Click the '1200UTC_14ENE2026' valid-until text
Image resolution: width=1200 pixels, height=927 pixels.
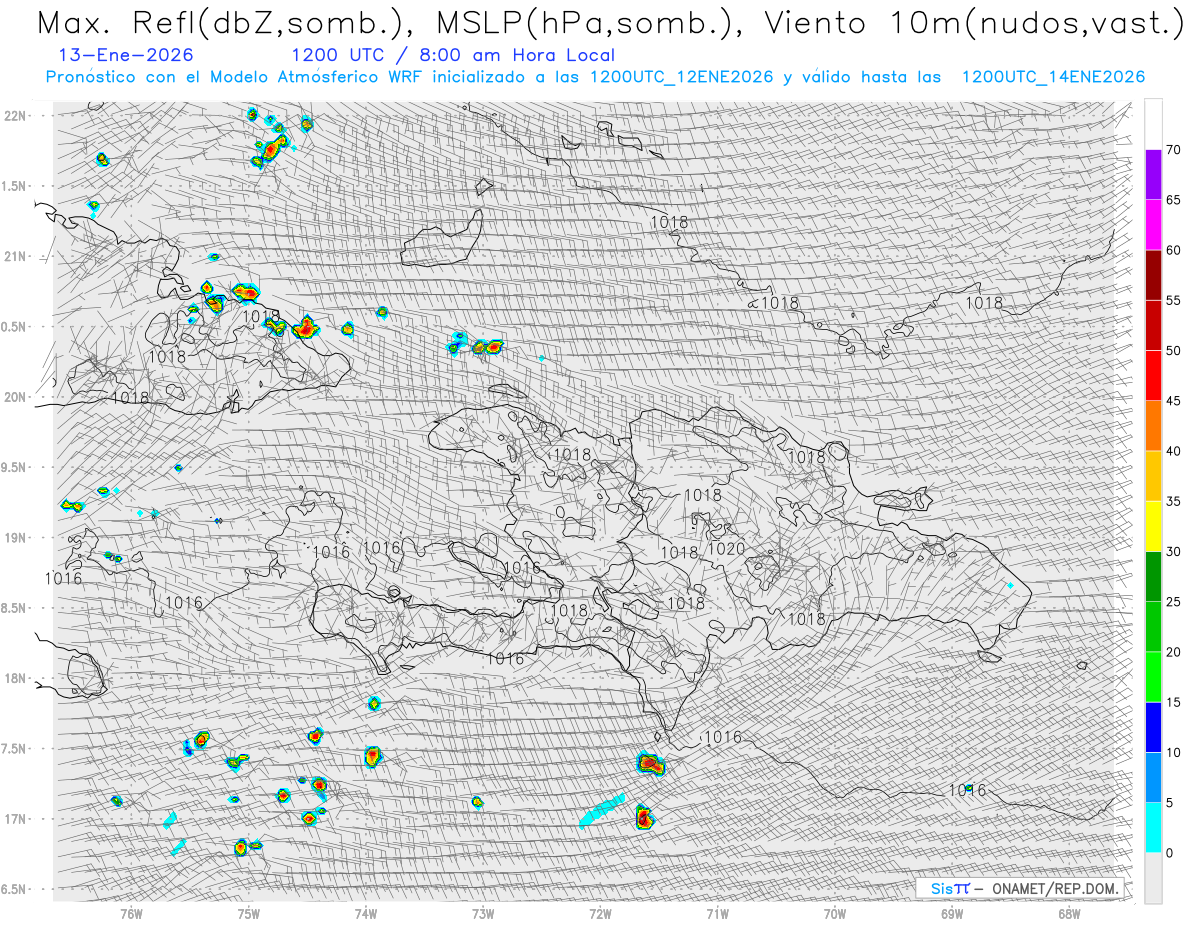click(x=1053, y=77)
